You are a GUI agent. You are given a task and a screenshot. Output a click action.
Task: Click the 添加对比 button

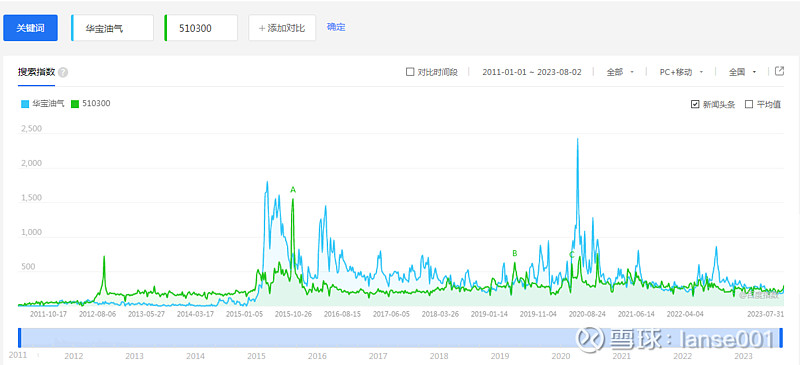(282, 28)
